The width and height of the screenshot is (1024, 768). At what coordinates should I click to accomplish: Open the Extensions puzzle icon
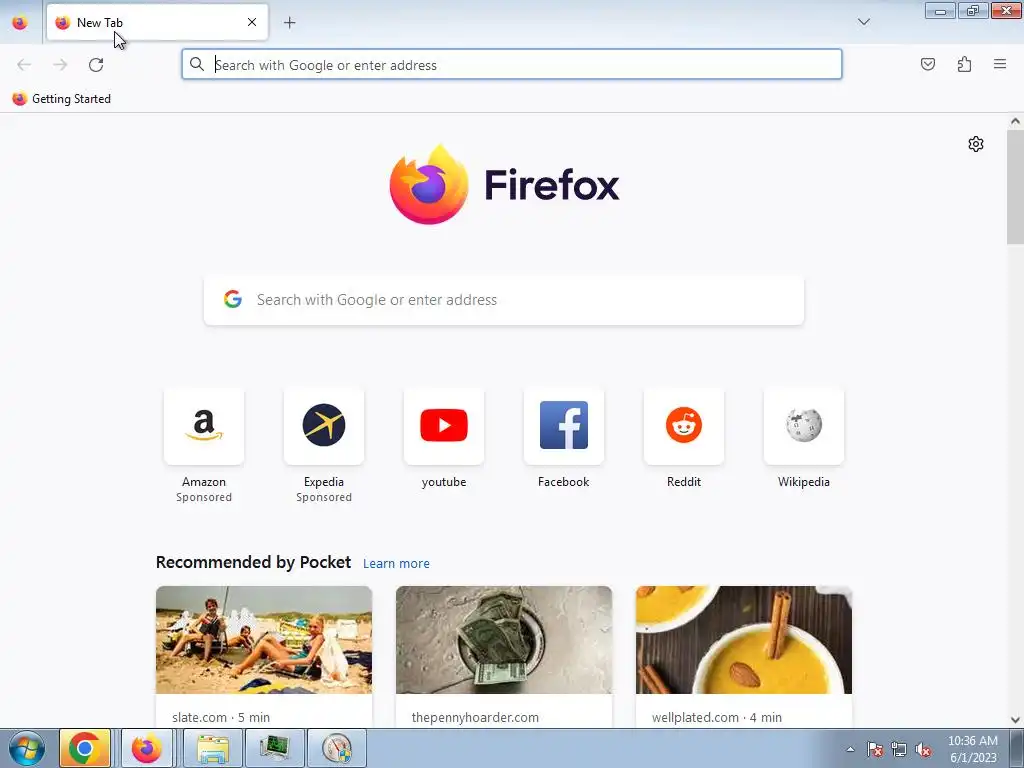964,64
